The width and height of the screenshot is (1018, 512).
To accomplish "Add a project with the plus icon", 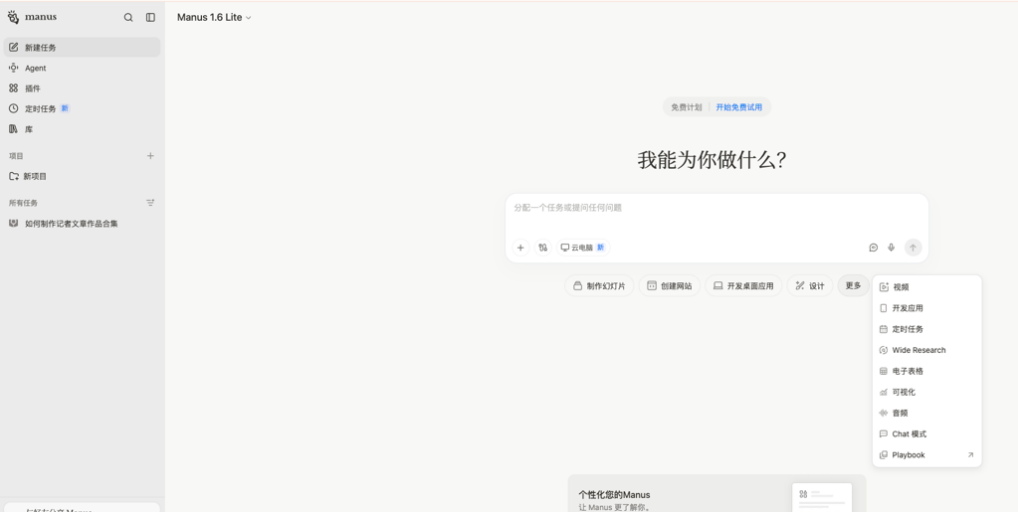I will pyautogui.click(x=151, y=156).
